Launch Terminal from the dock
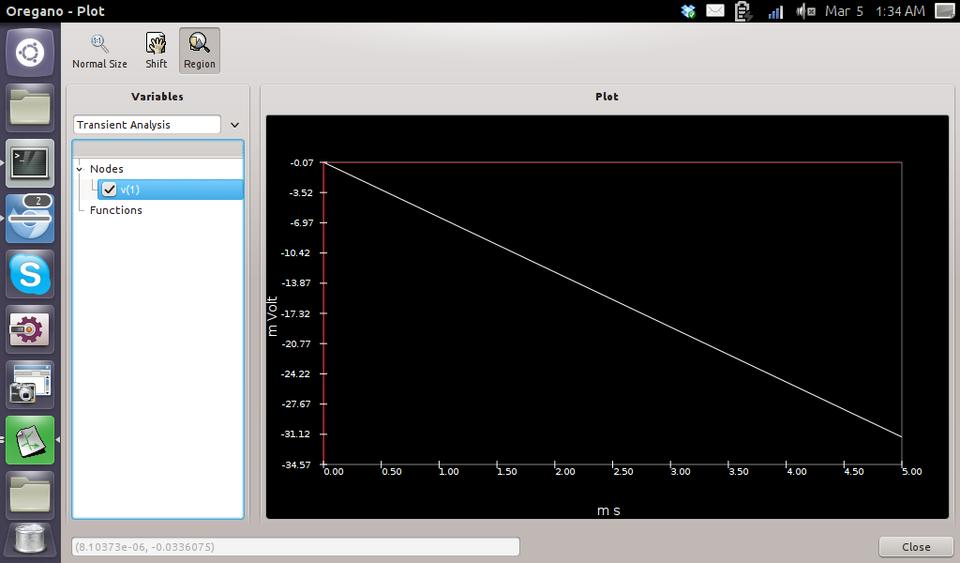 click(x=30, y=163)
